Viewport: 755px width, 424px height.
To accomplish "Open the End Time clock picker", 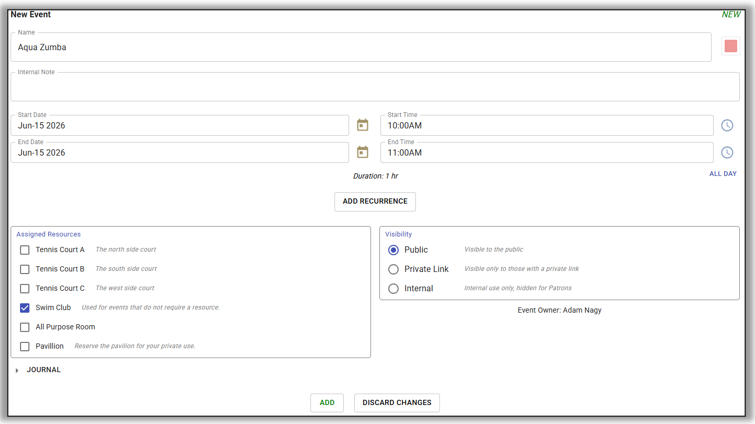I will (x=727, y=153).
